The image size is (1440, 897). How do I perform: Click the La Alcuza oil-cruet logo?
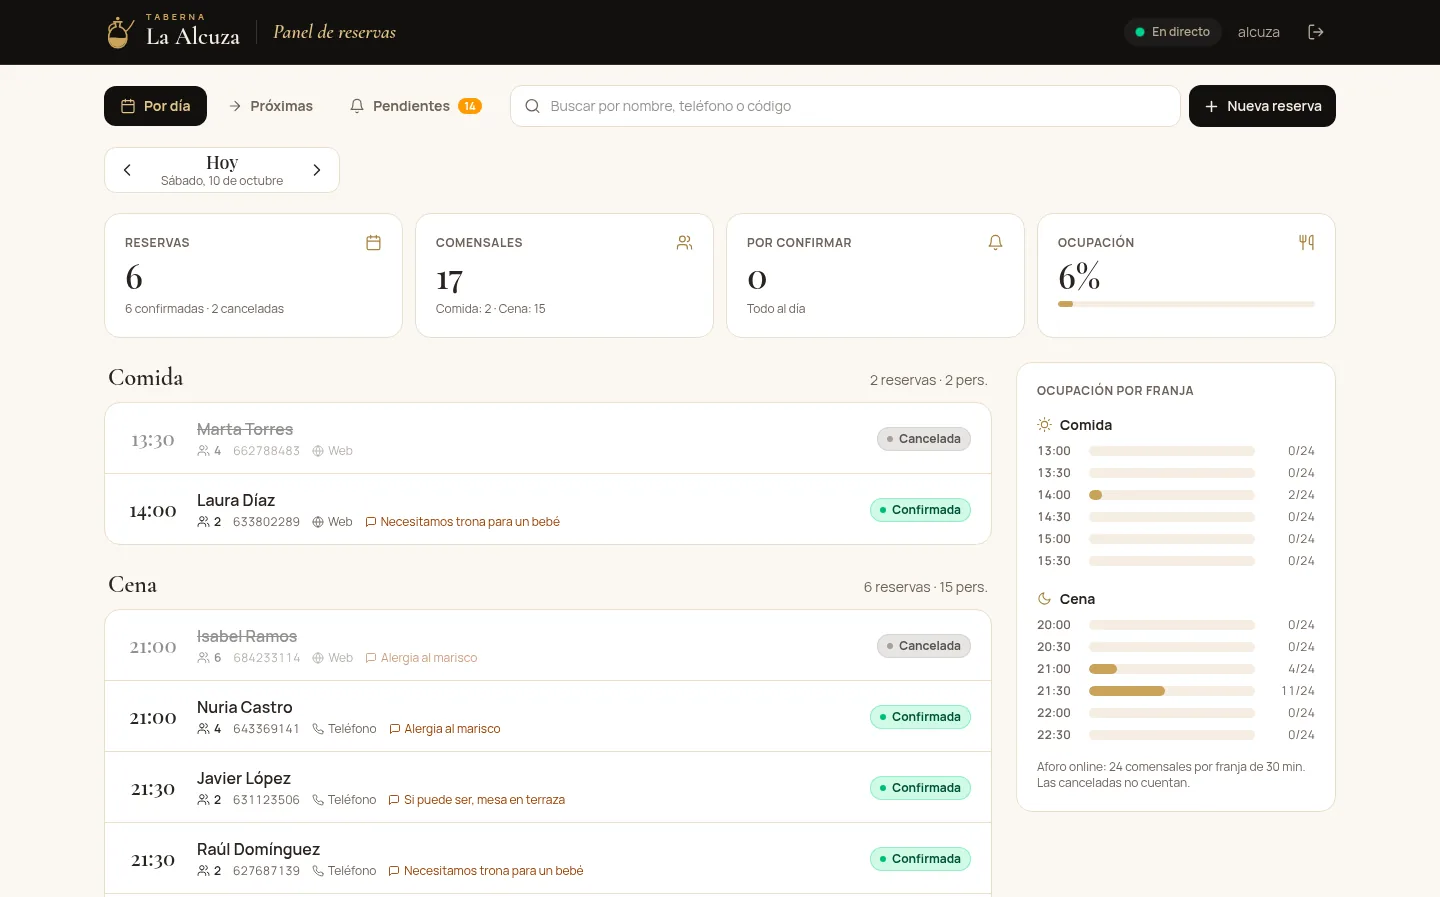click(120, 32)
